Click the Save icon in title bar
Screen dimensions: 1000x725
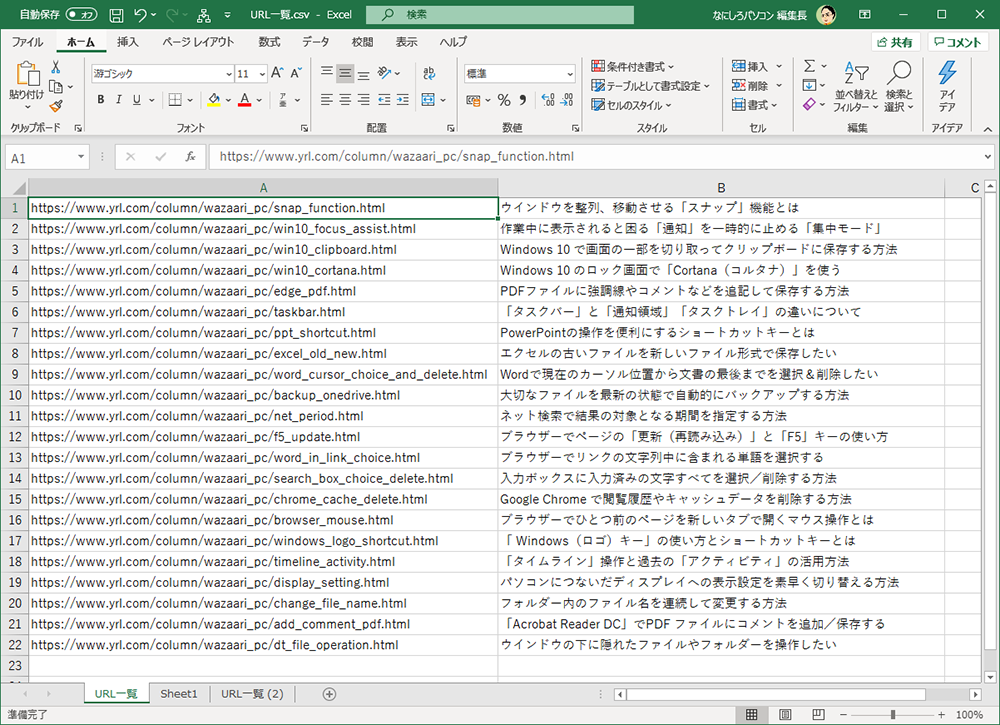tap(116, 15)
